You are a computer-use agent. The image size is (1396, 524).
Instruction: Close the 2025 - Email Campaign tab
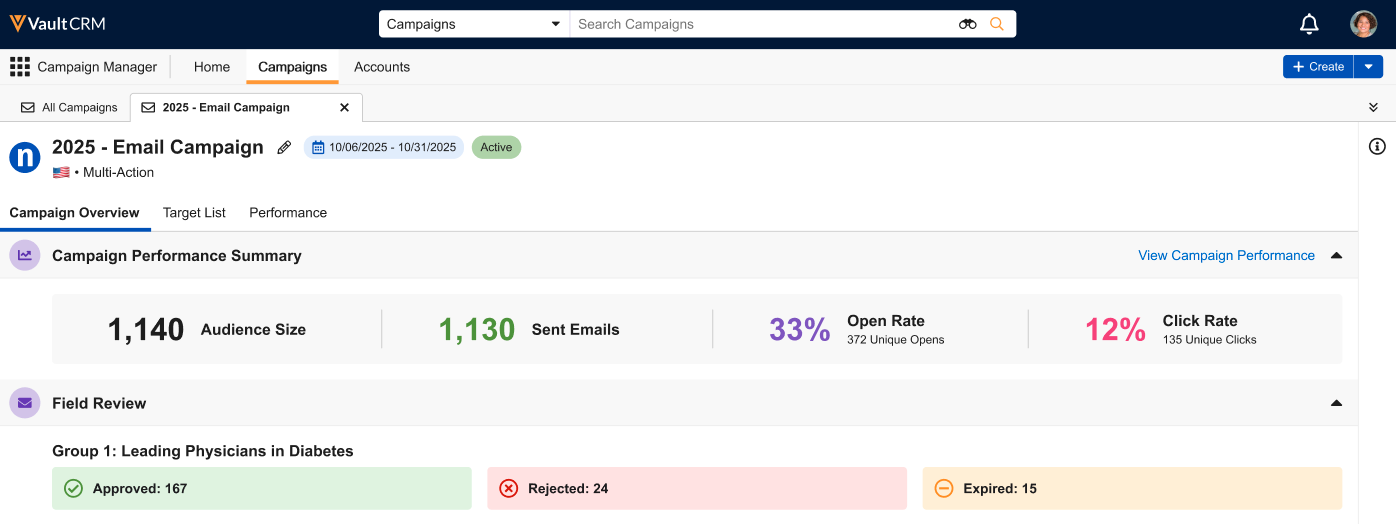[345, 107]
